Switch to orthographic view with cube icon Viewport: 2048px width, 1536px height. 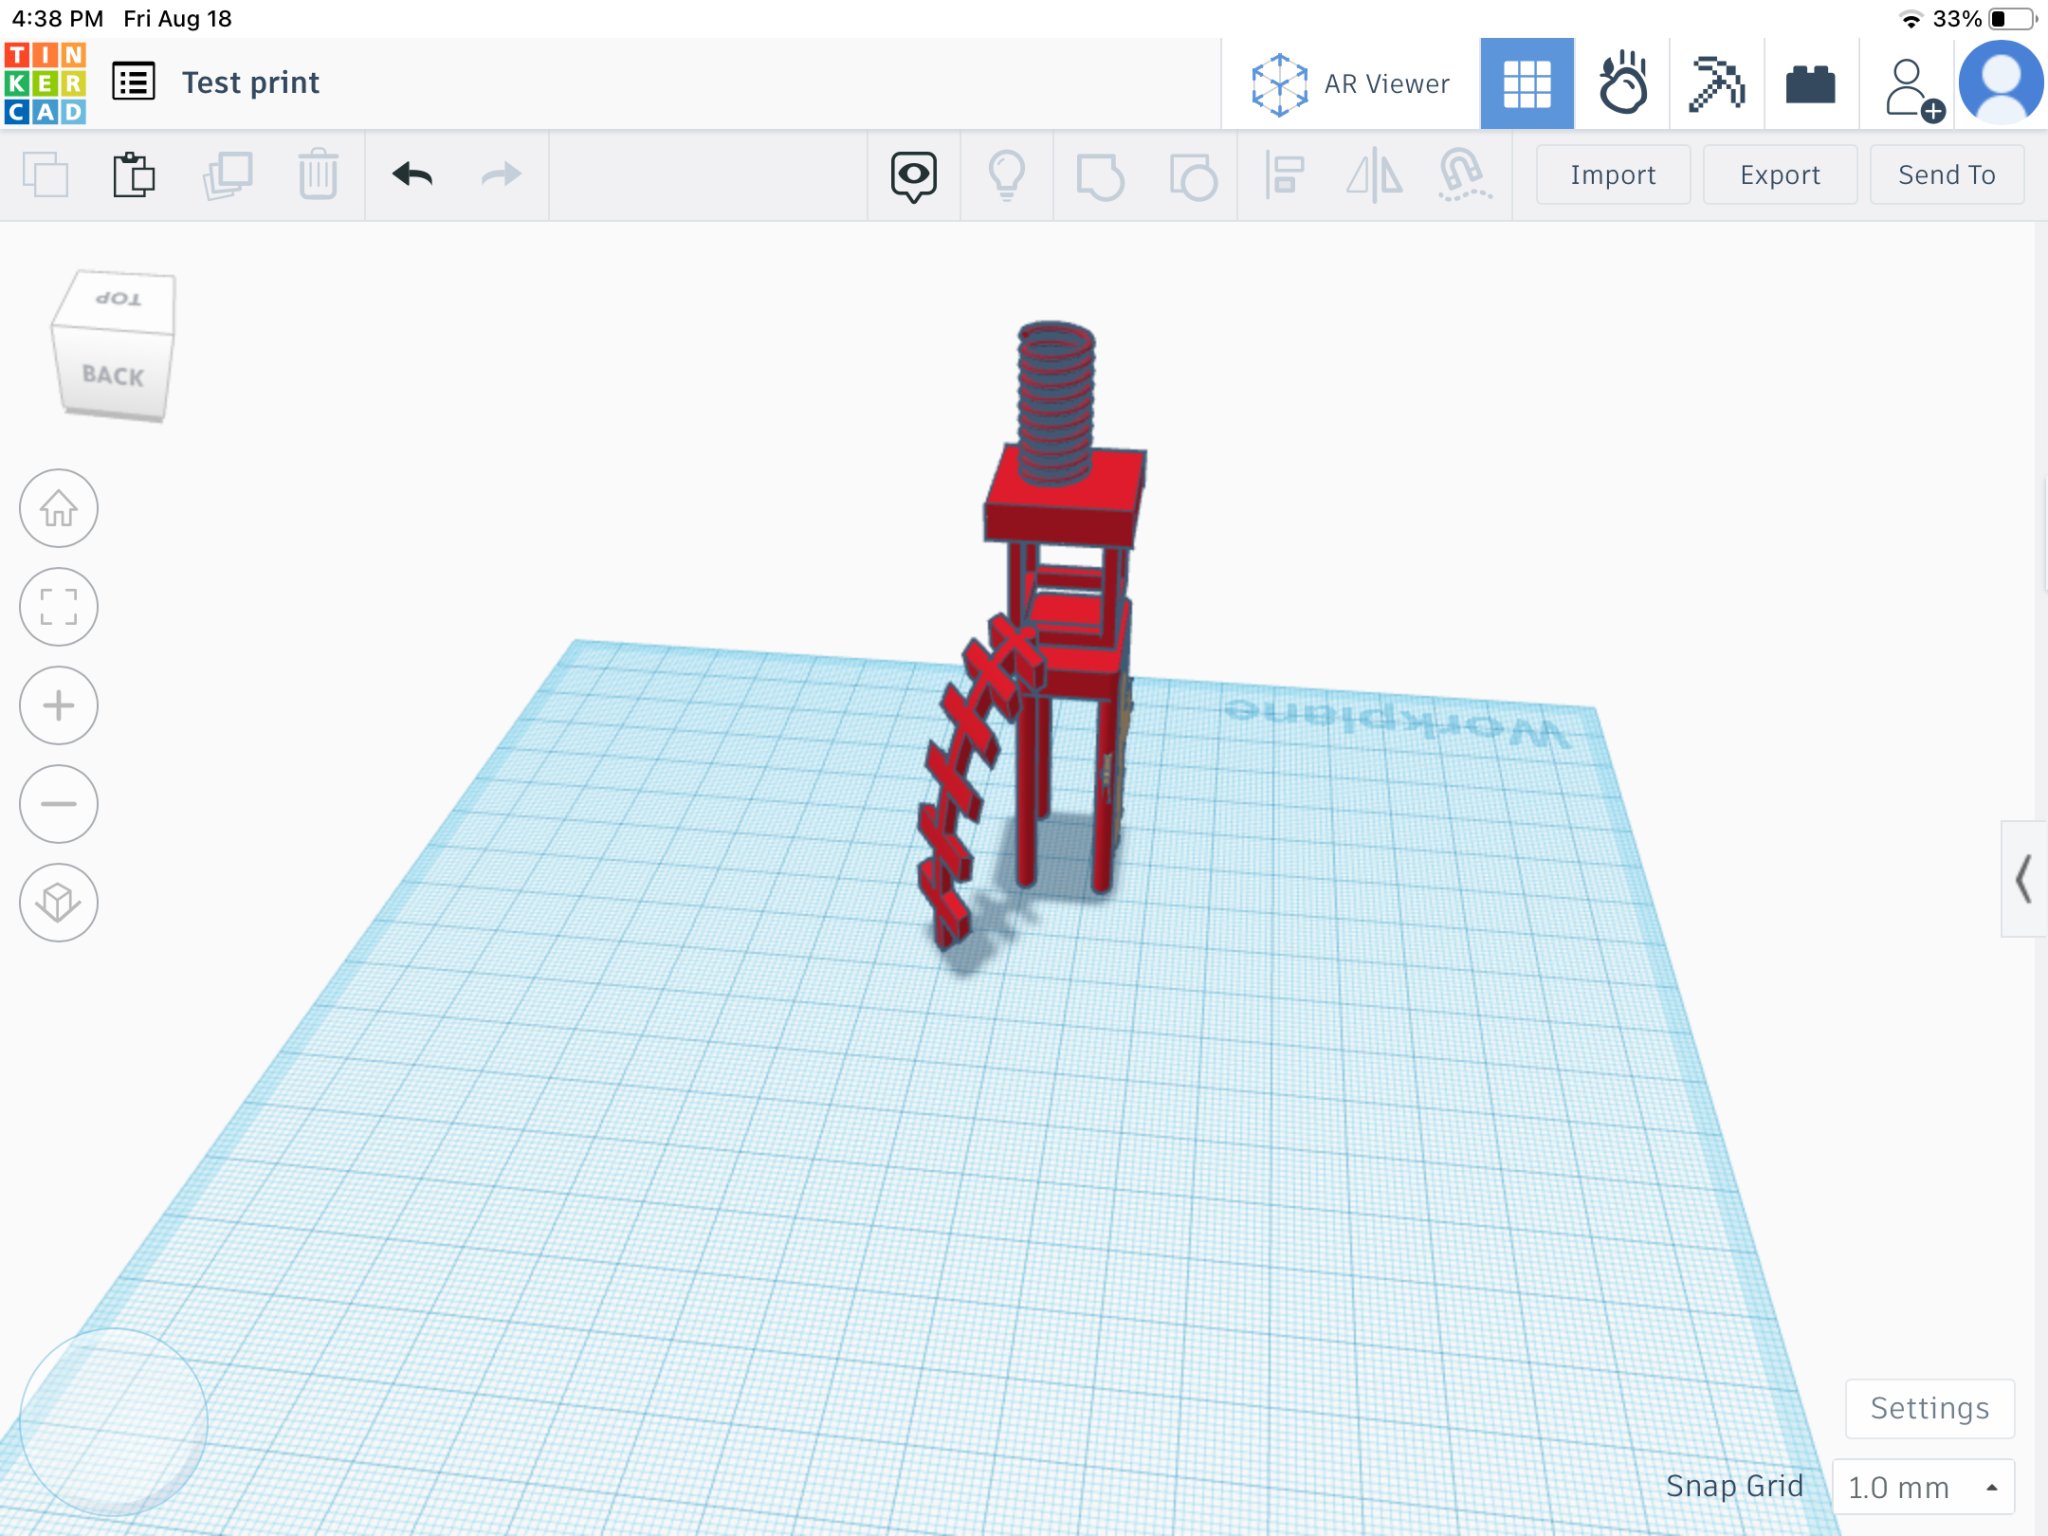(x=58, y=902)
